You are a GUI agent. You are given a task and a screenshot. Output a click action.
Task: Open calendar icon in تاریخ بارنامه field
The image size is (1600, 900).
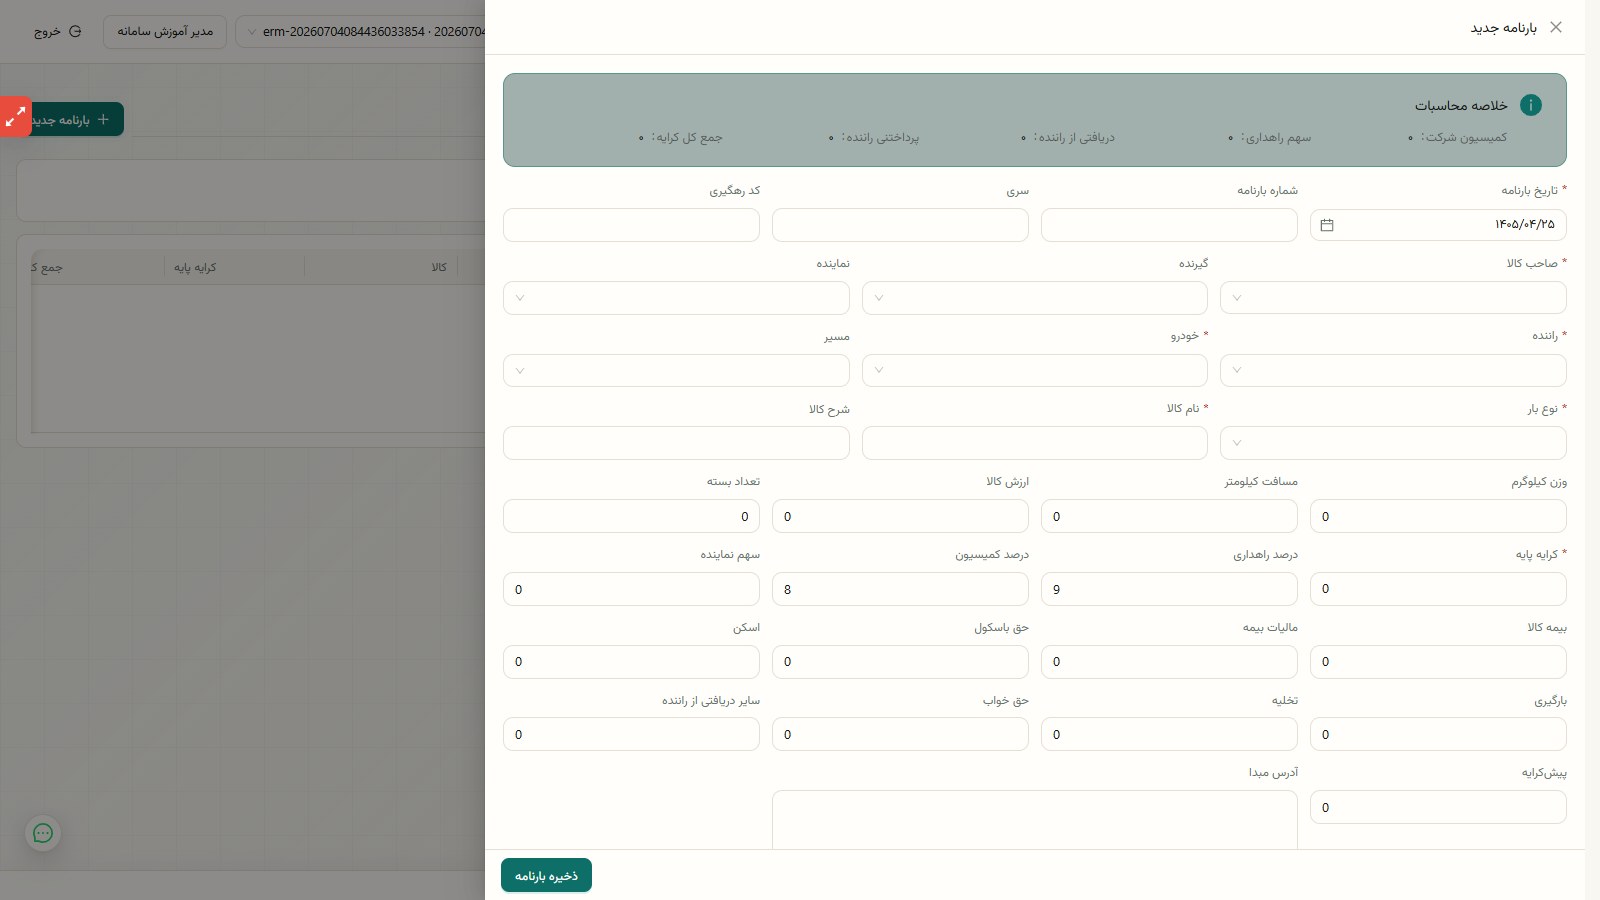coord(1327,225)
